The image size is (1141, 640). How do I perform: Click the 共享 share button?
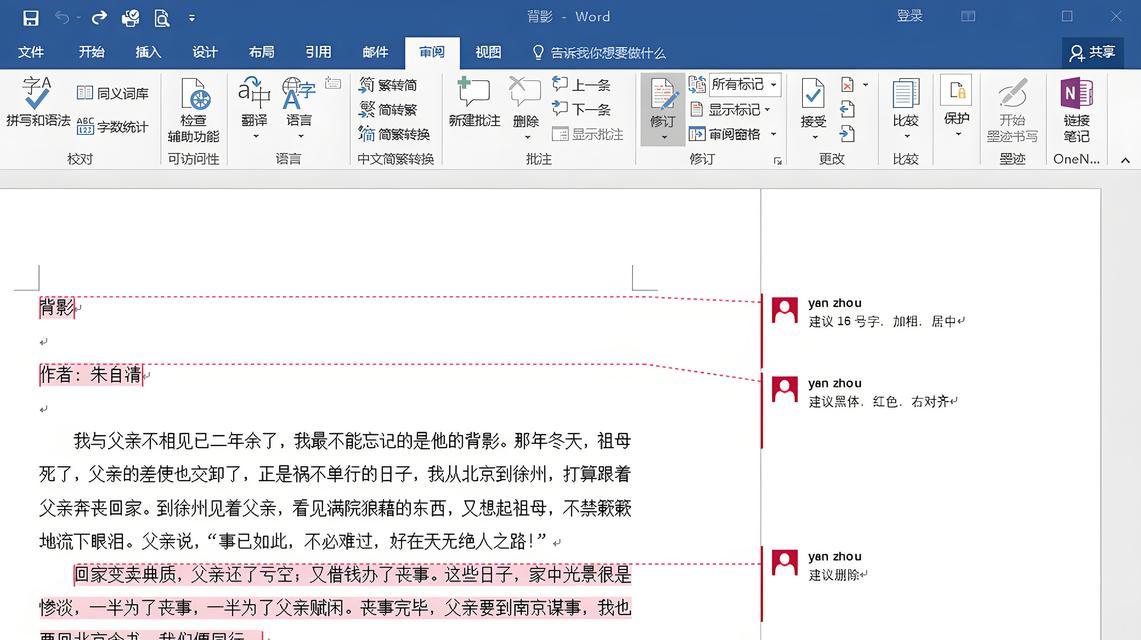pos(1092,52)
